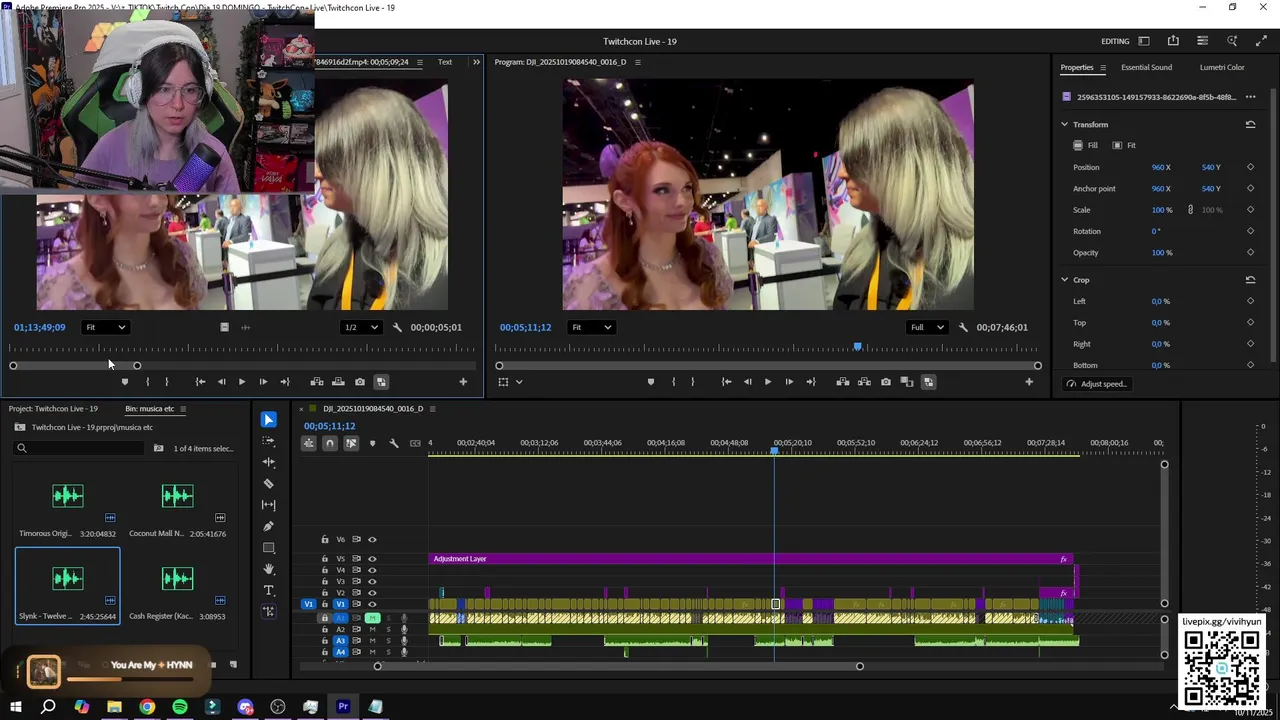The height and width of the screenshot is (720, 1280).
Task: Select the Coconut Mall audio clip thumbnail
Action: point(177,496)
